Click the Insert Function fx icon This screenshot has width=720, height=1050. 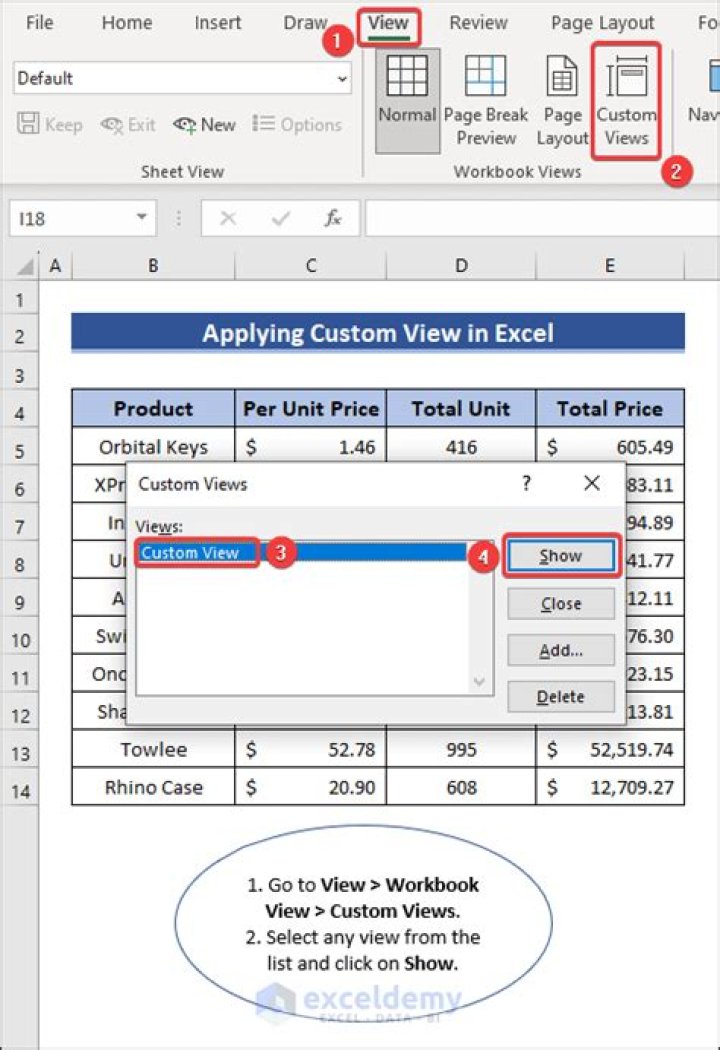point(333,218)
